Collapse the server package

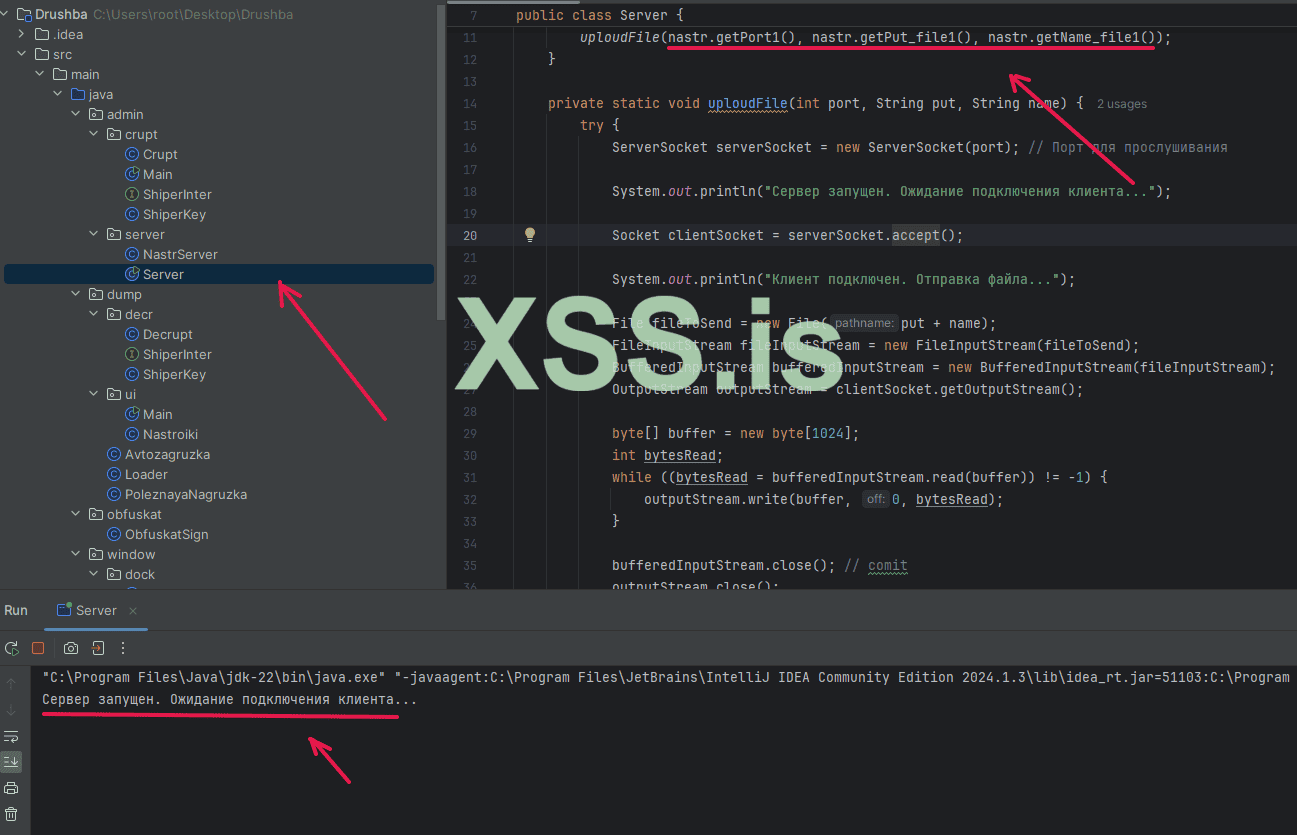tap(95, 234)
